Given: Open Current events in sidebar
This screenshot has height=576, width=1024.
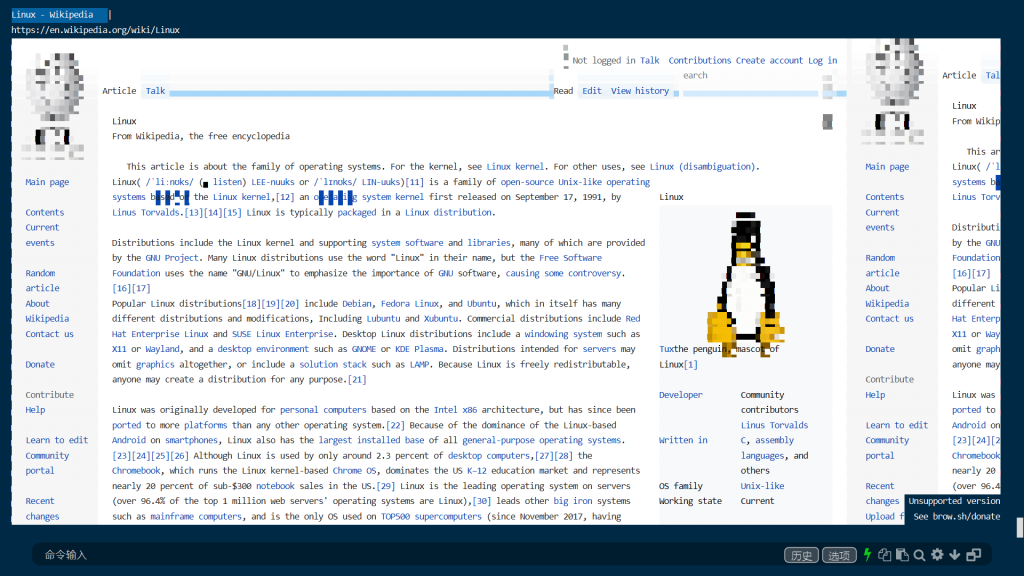Looking at the screenshot, I should pyautogui.click(x=42, y=235).
